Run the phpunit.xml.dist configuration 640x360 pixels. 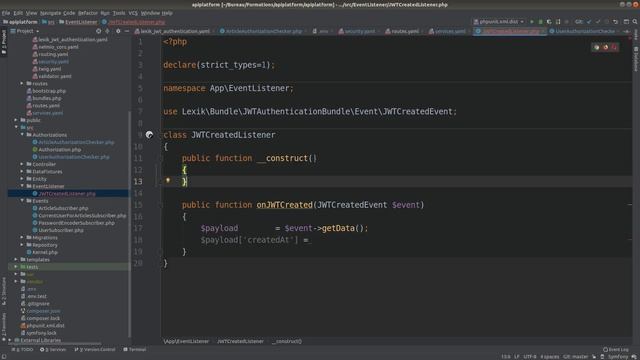(531, 22)
